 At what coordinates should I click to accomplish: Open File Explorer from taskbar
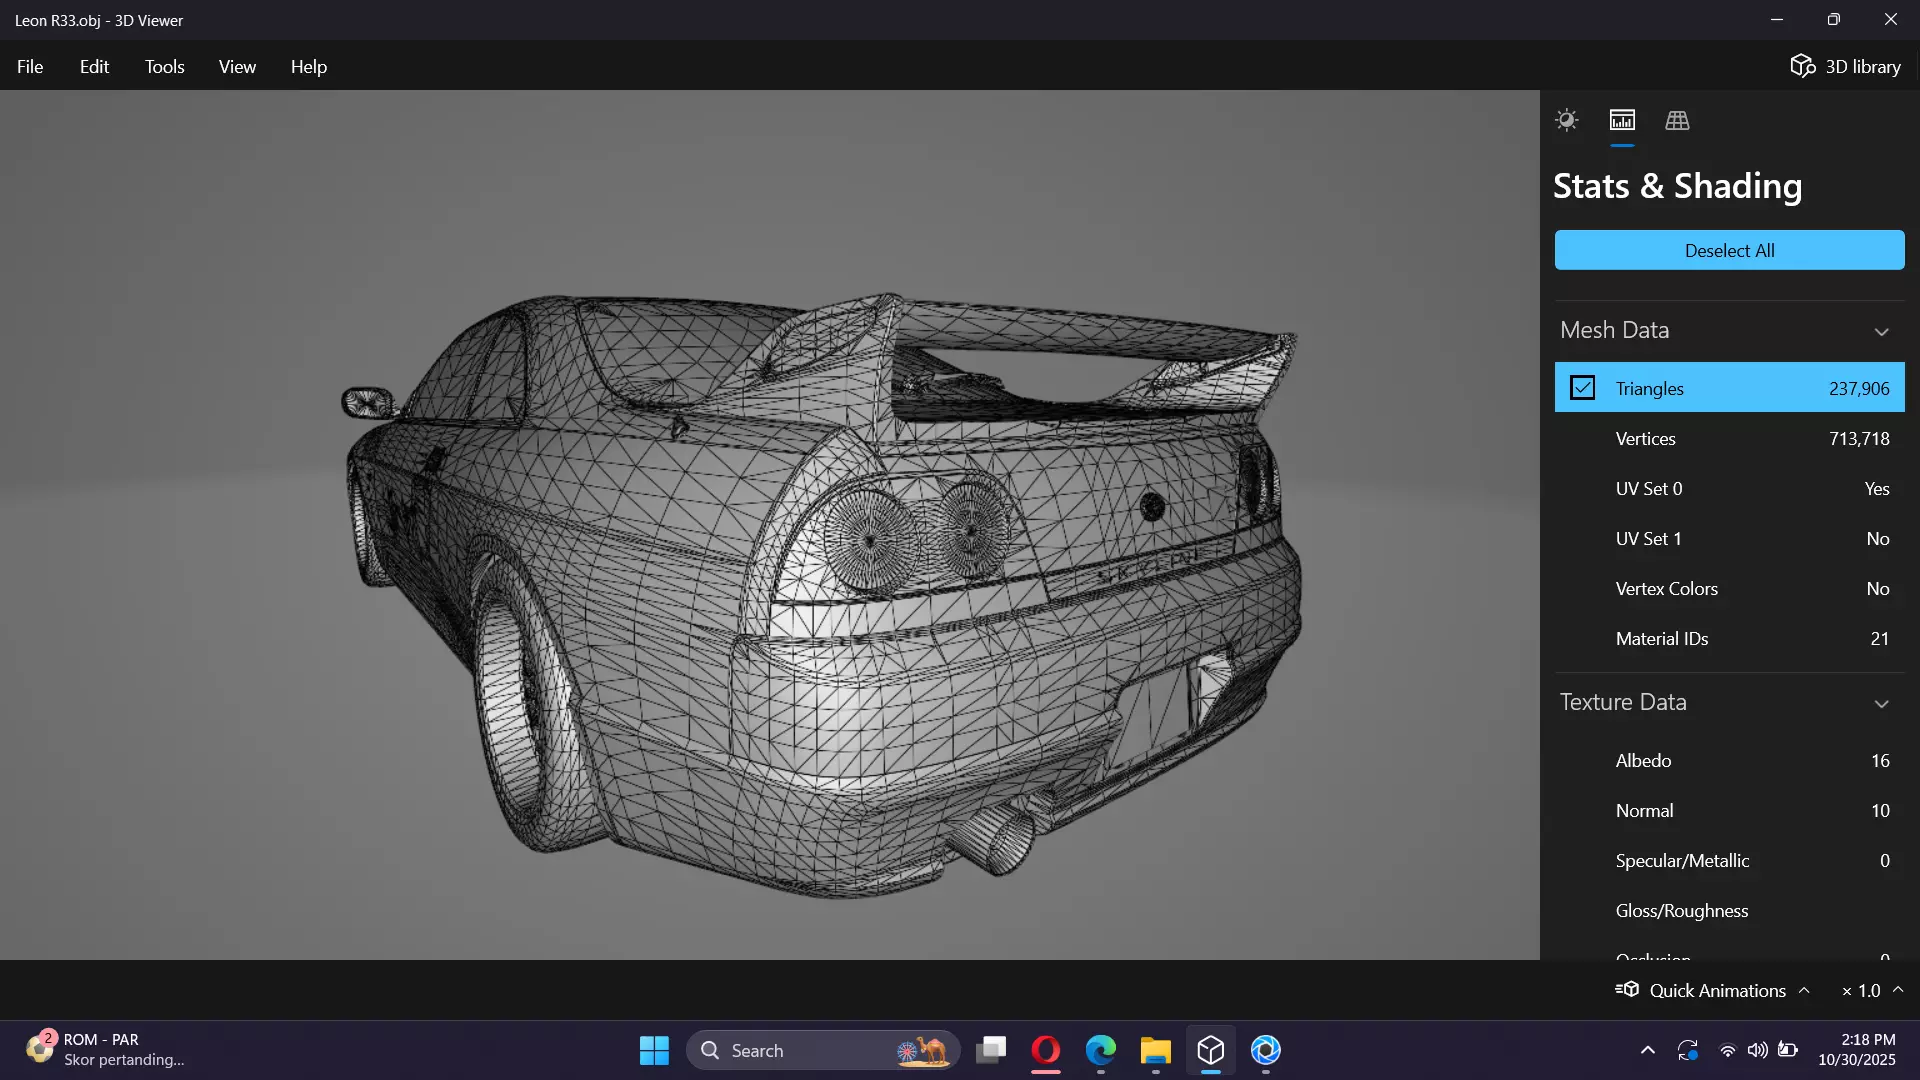pyautogui.click(x=1156, y=1050)
